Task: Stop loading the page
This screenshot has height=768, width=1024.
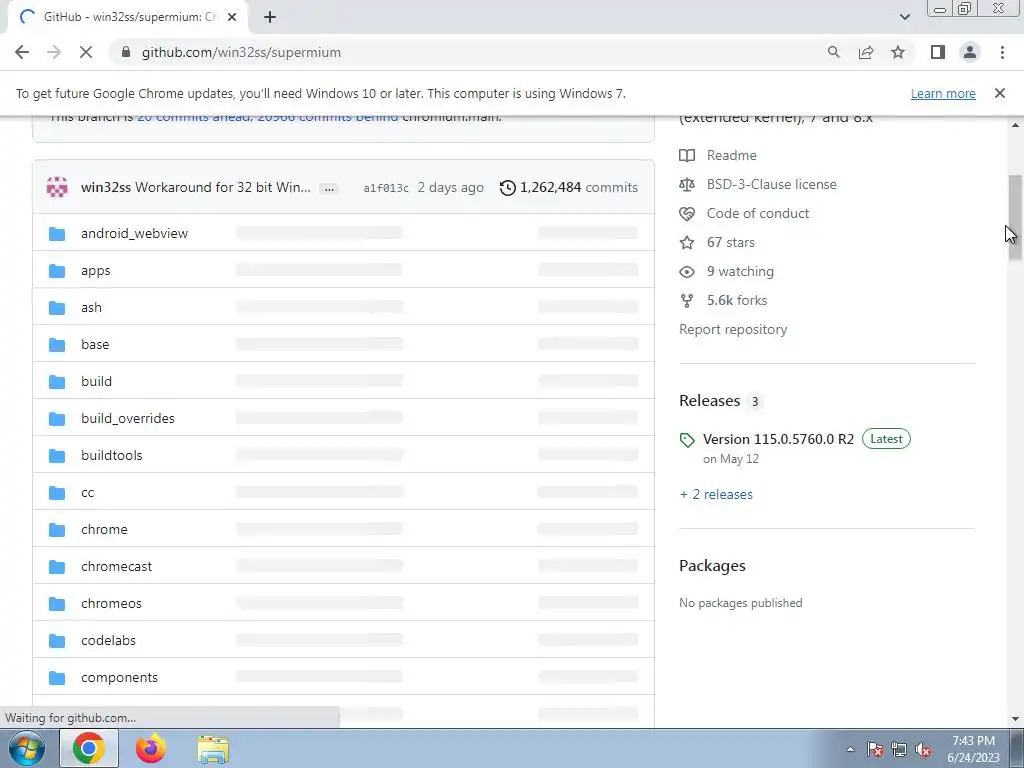Action: (x=86, y=52)
